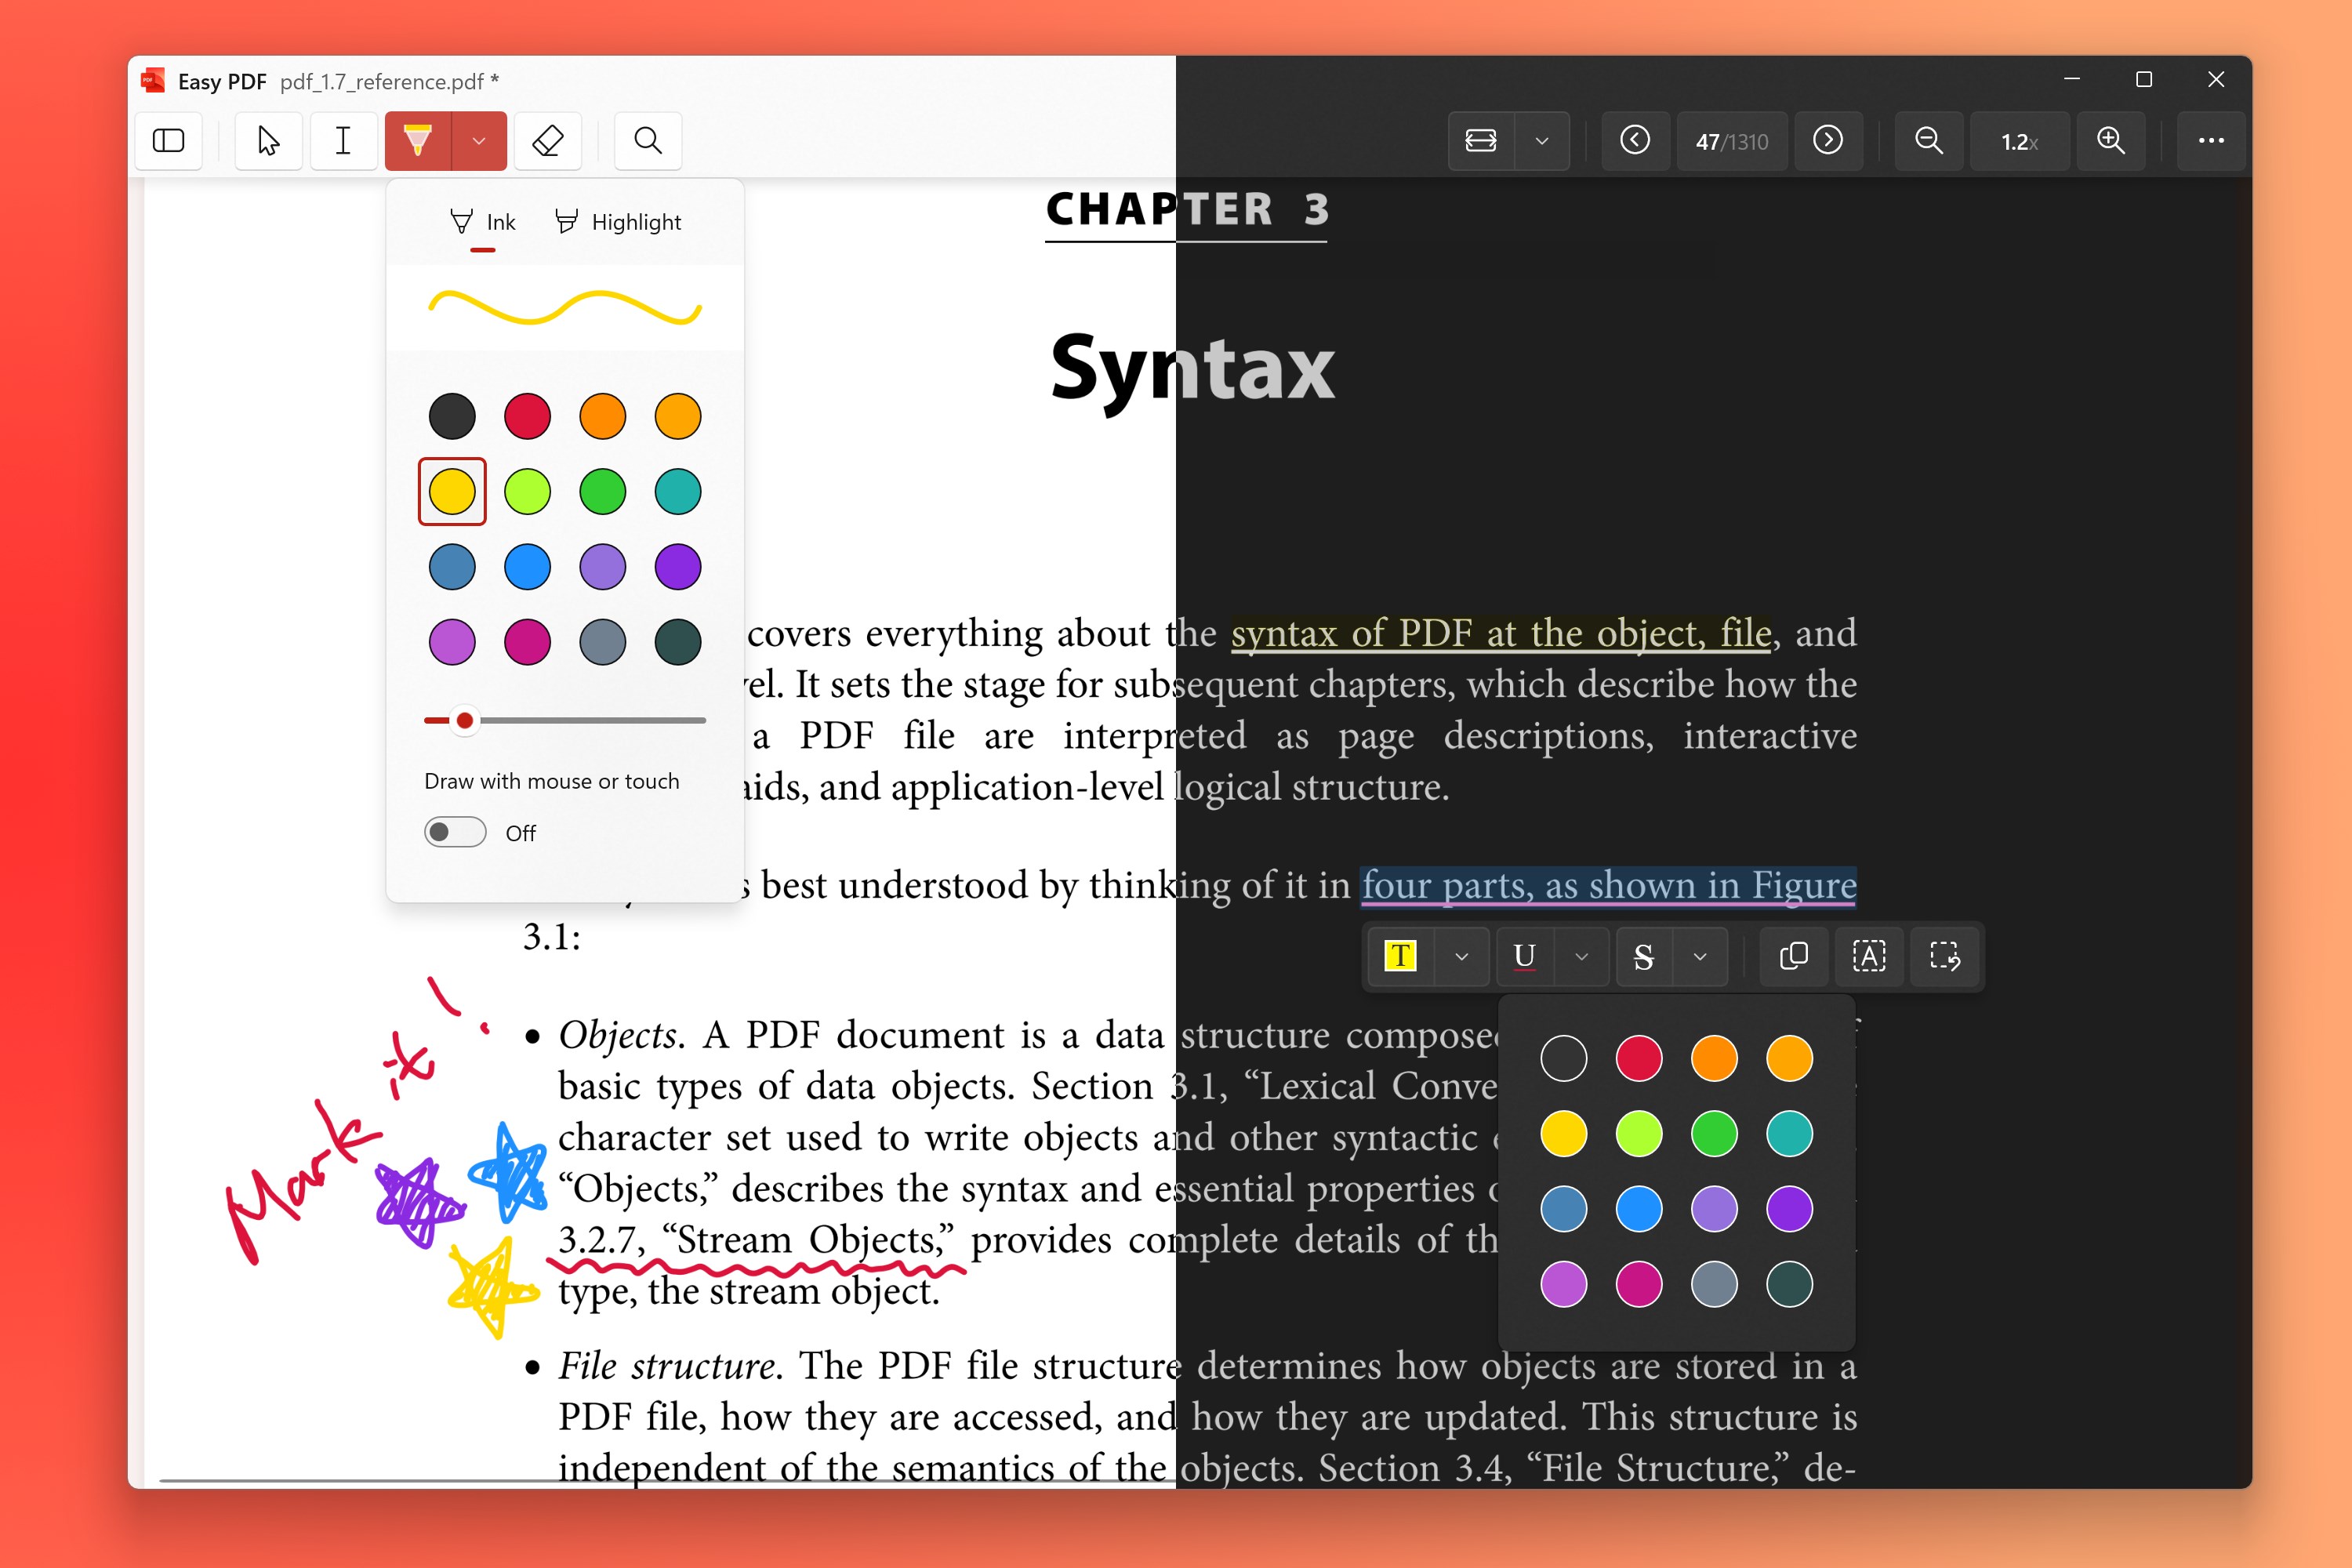Screen dimensions: 2352x1568
Task: Expand the strikethrough color dropdown
Action: pyautogui.click(x=1700, y=956)
